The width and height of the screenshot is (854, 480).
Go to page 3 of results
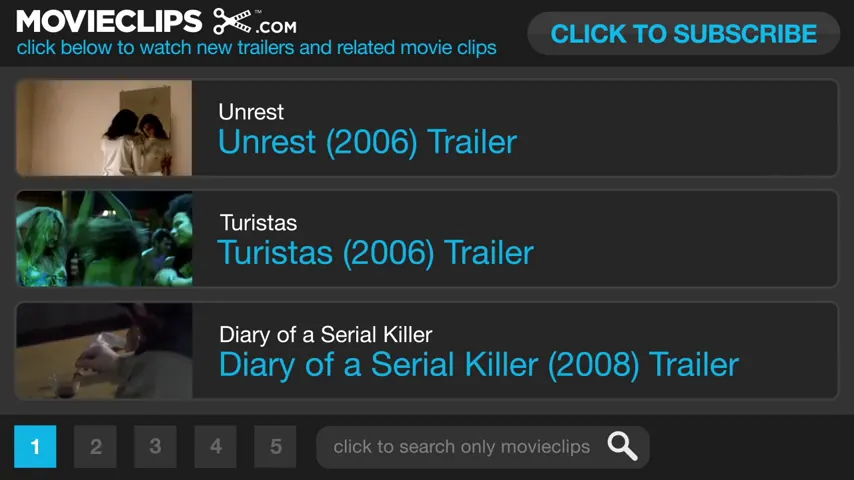(x=155, y=446)
